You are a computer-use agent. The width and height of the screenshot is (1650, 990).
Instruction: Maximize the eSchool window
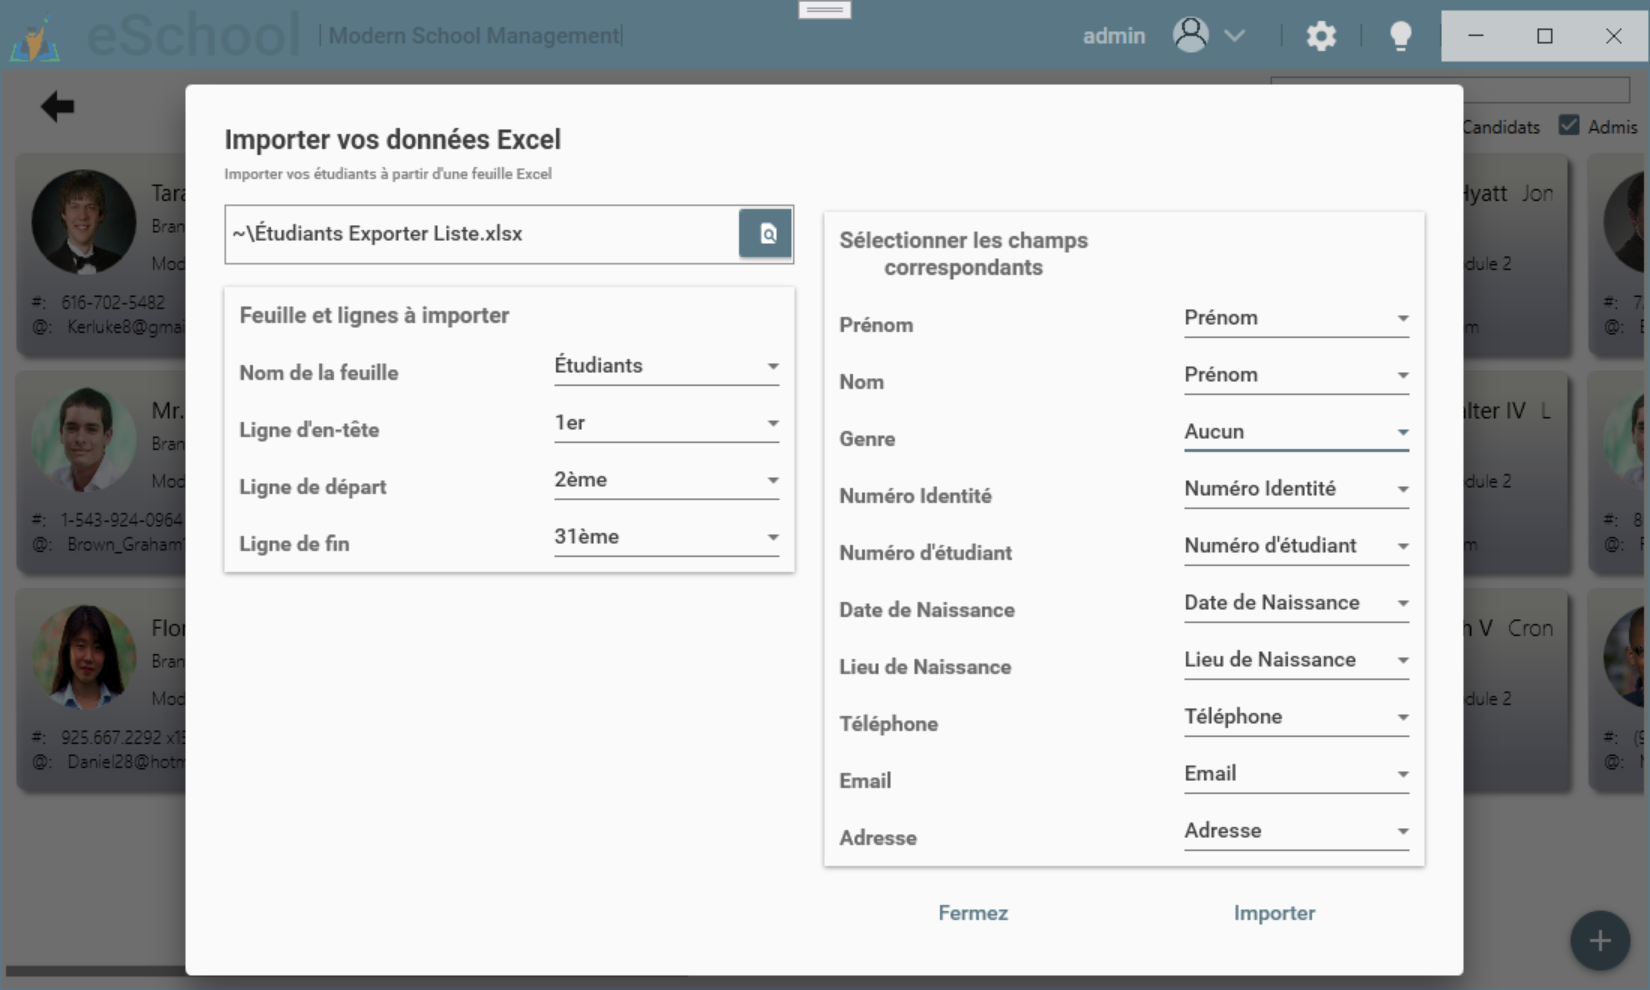[x=1544, y=36]
